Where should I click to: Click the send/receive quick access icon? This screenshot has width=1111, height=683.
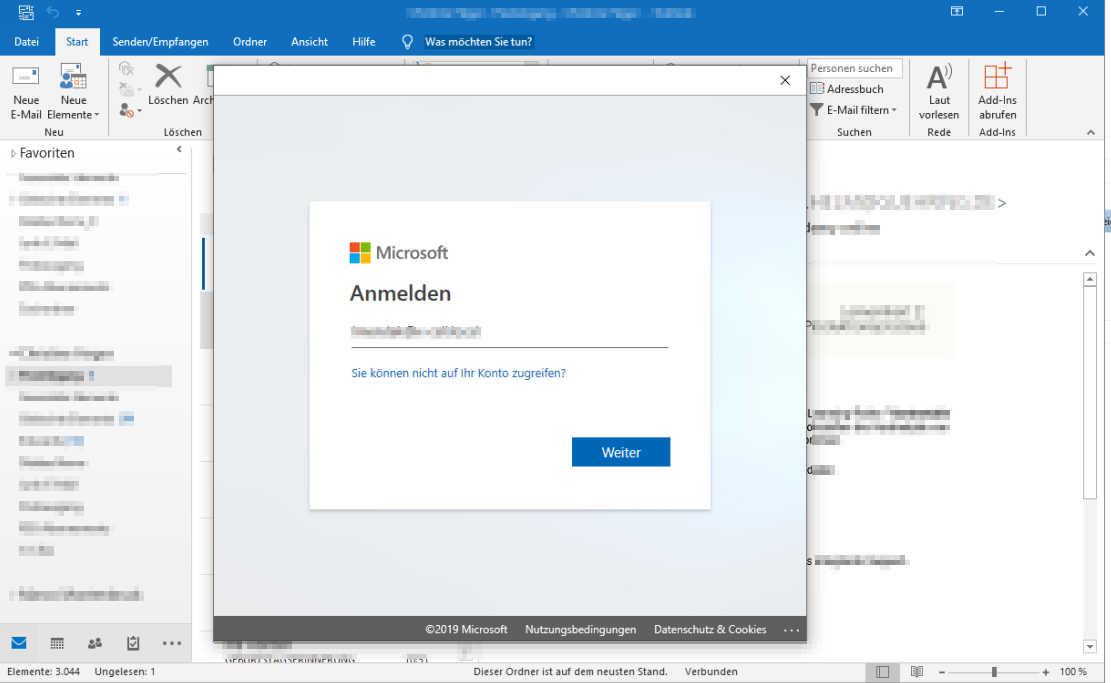[26, 12]
